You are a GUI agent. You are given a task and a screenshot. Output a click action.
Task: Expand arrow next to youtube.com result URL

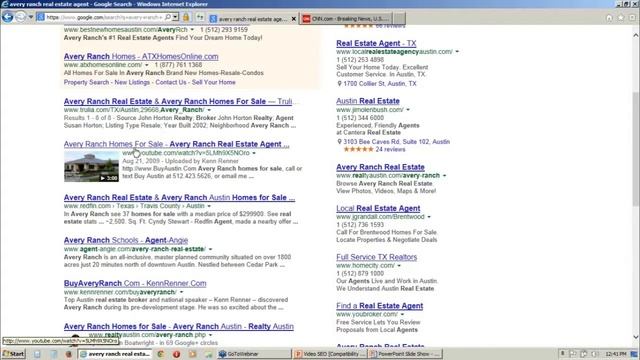(x=254, y=153)
